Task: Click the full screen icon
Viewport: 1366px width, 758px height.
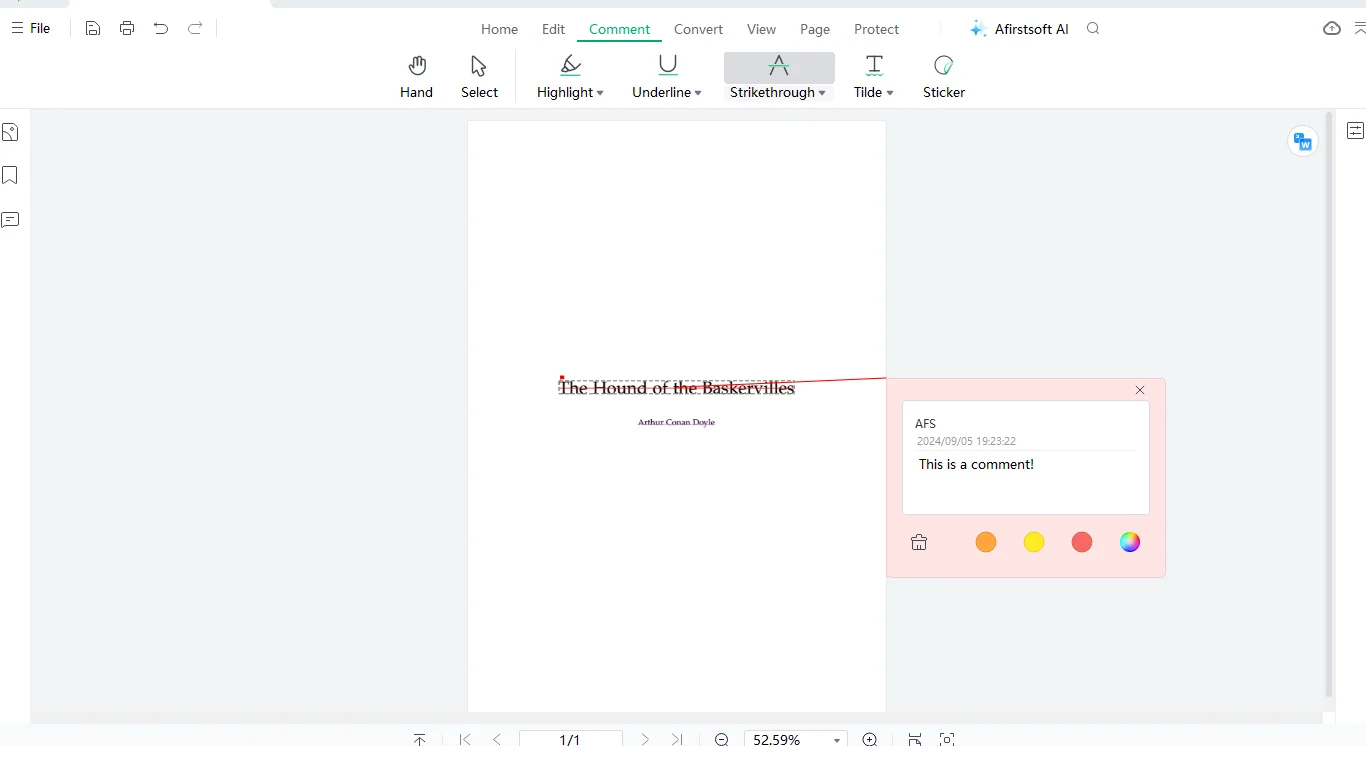Action: tap(947, 740)
